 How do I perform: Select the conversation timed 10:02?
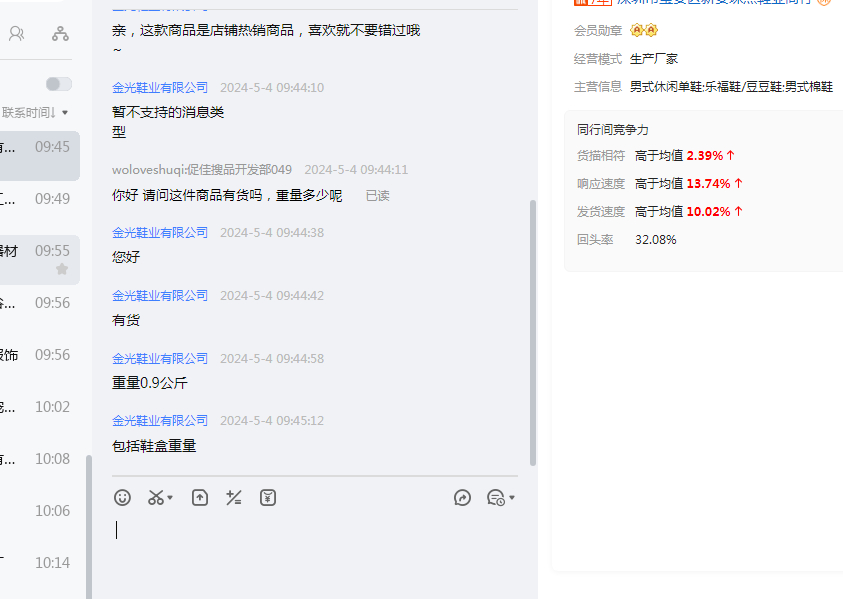coord(40,416)
